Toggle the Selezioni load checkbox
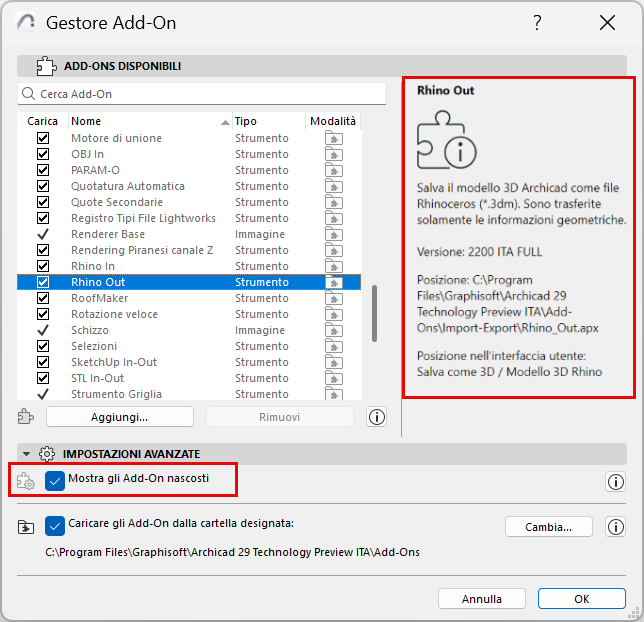 pyautogui.click(x=43, y=346)
